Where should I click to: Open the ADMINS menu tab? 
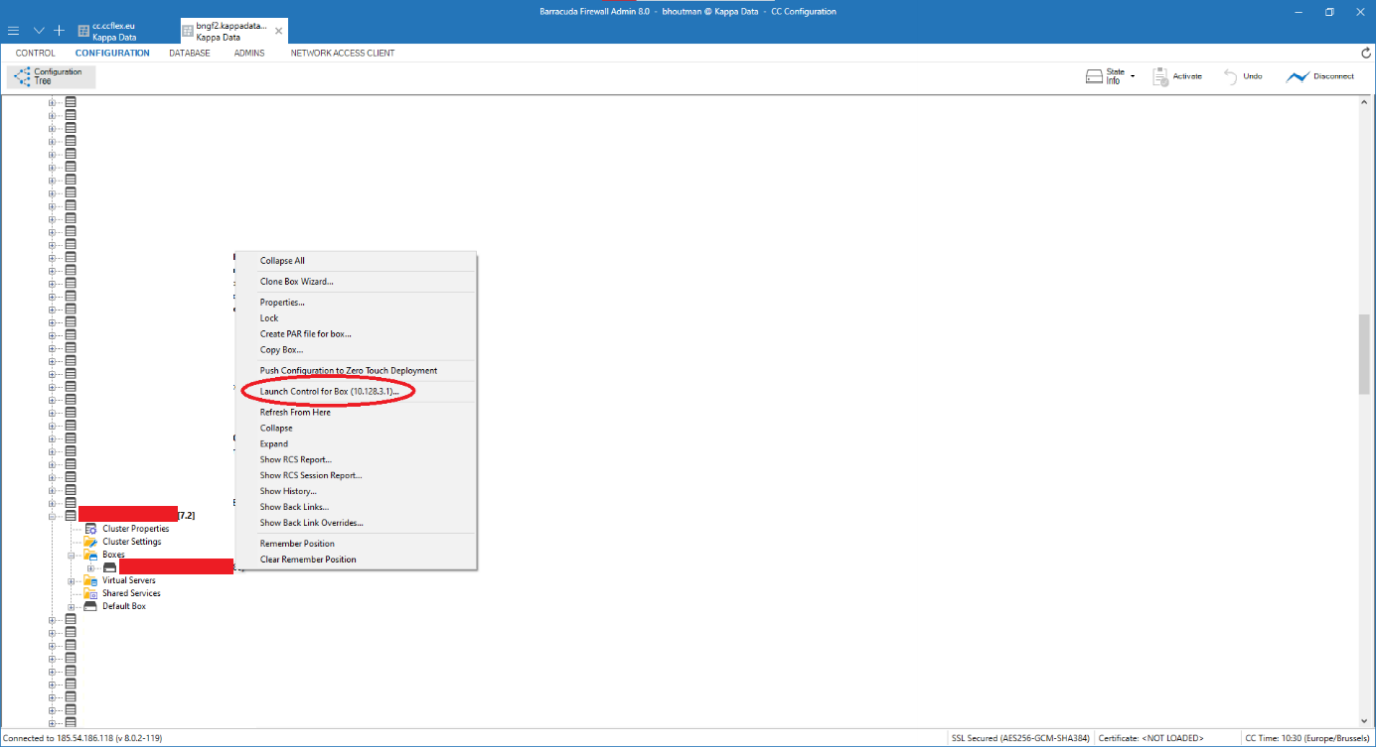coord(249,53)
